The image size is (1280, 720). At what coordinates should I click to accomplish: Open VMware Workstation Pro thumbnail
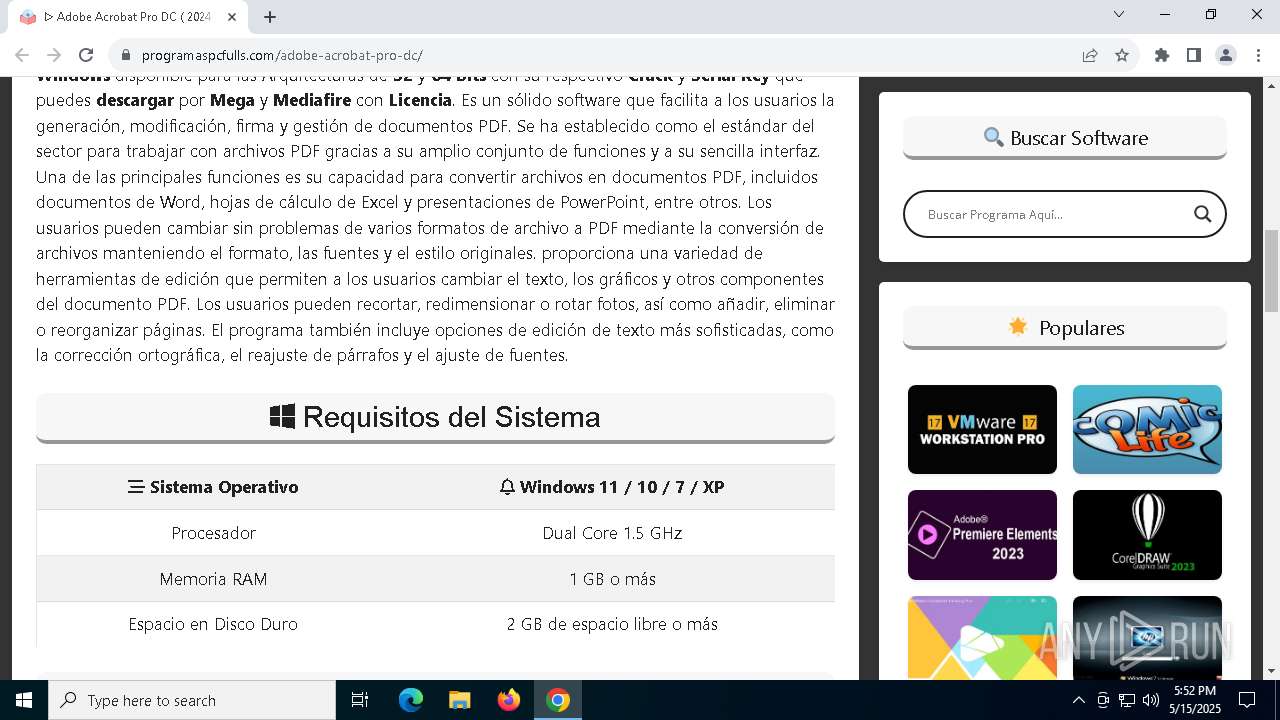(x=982, y=429)
